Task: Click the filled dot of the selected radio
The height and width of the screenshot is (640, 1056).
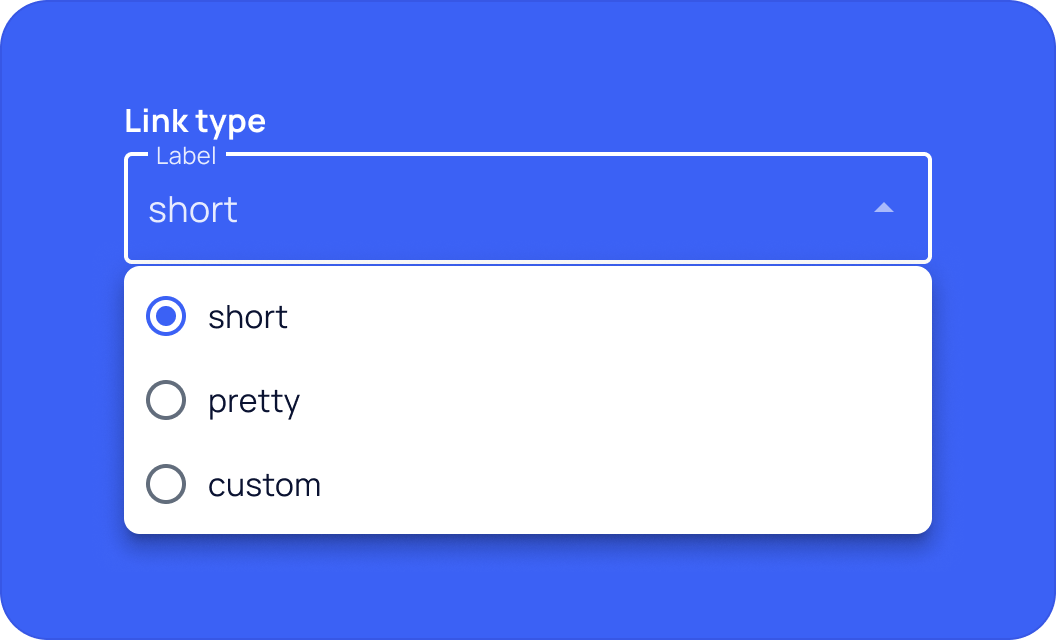Action: [166, 317]
